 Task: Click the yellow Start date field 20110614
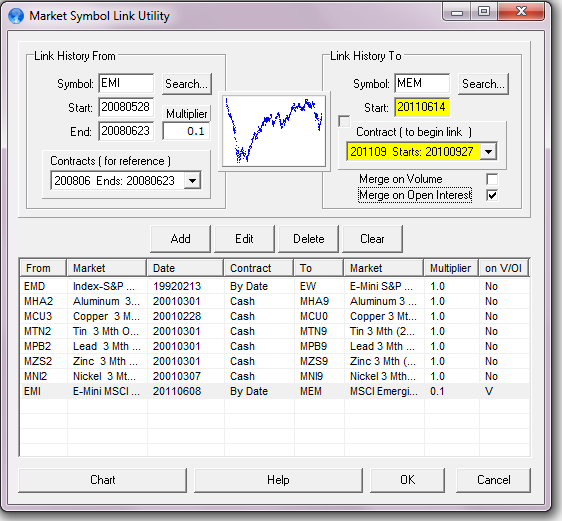pos(422,107)
